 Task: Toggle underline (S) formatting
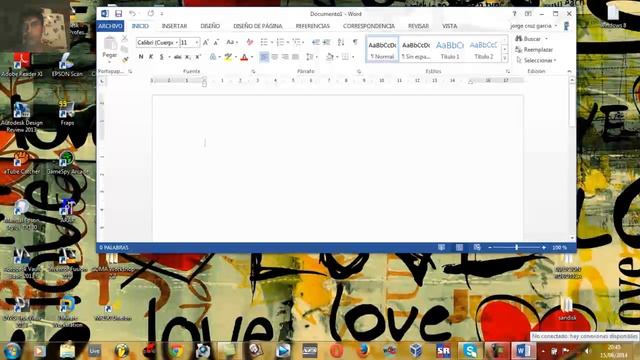[162, 57]
